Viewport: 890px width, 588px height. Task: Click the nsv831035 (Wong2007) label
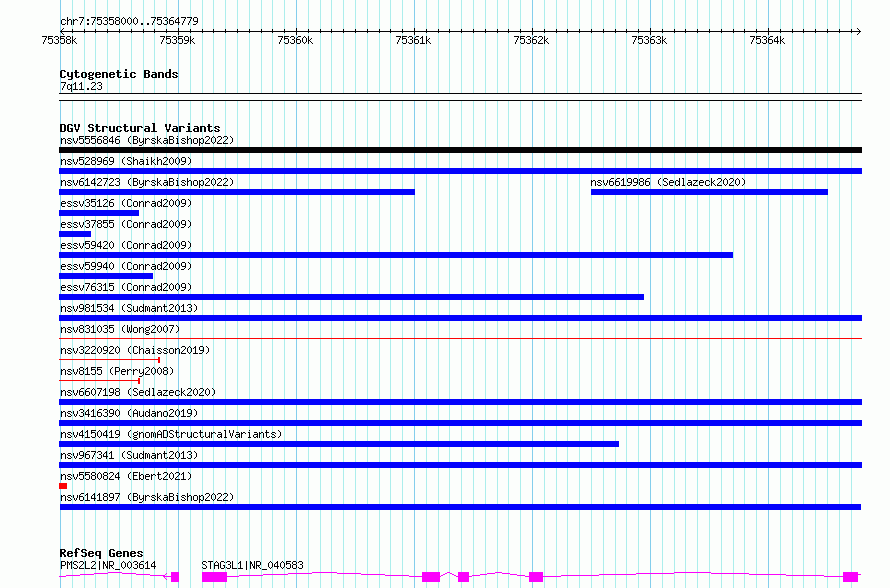pos(120,329)
